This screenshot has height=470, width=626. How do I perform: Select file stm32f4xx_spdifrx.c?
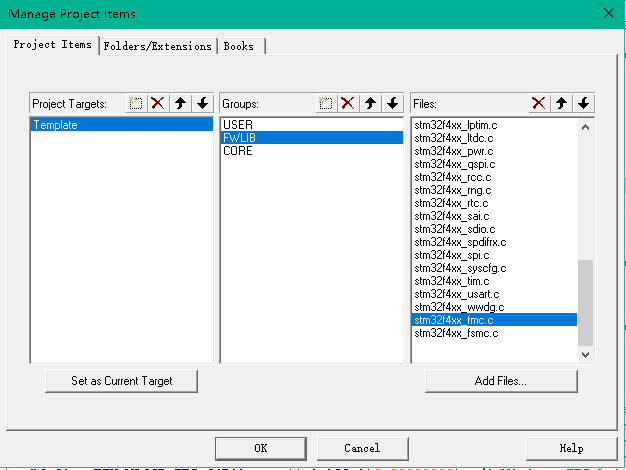(x=494, y=242)
